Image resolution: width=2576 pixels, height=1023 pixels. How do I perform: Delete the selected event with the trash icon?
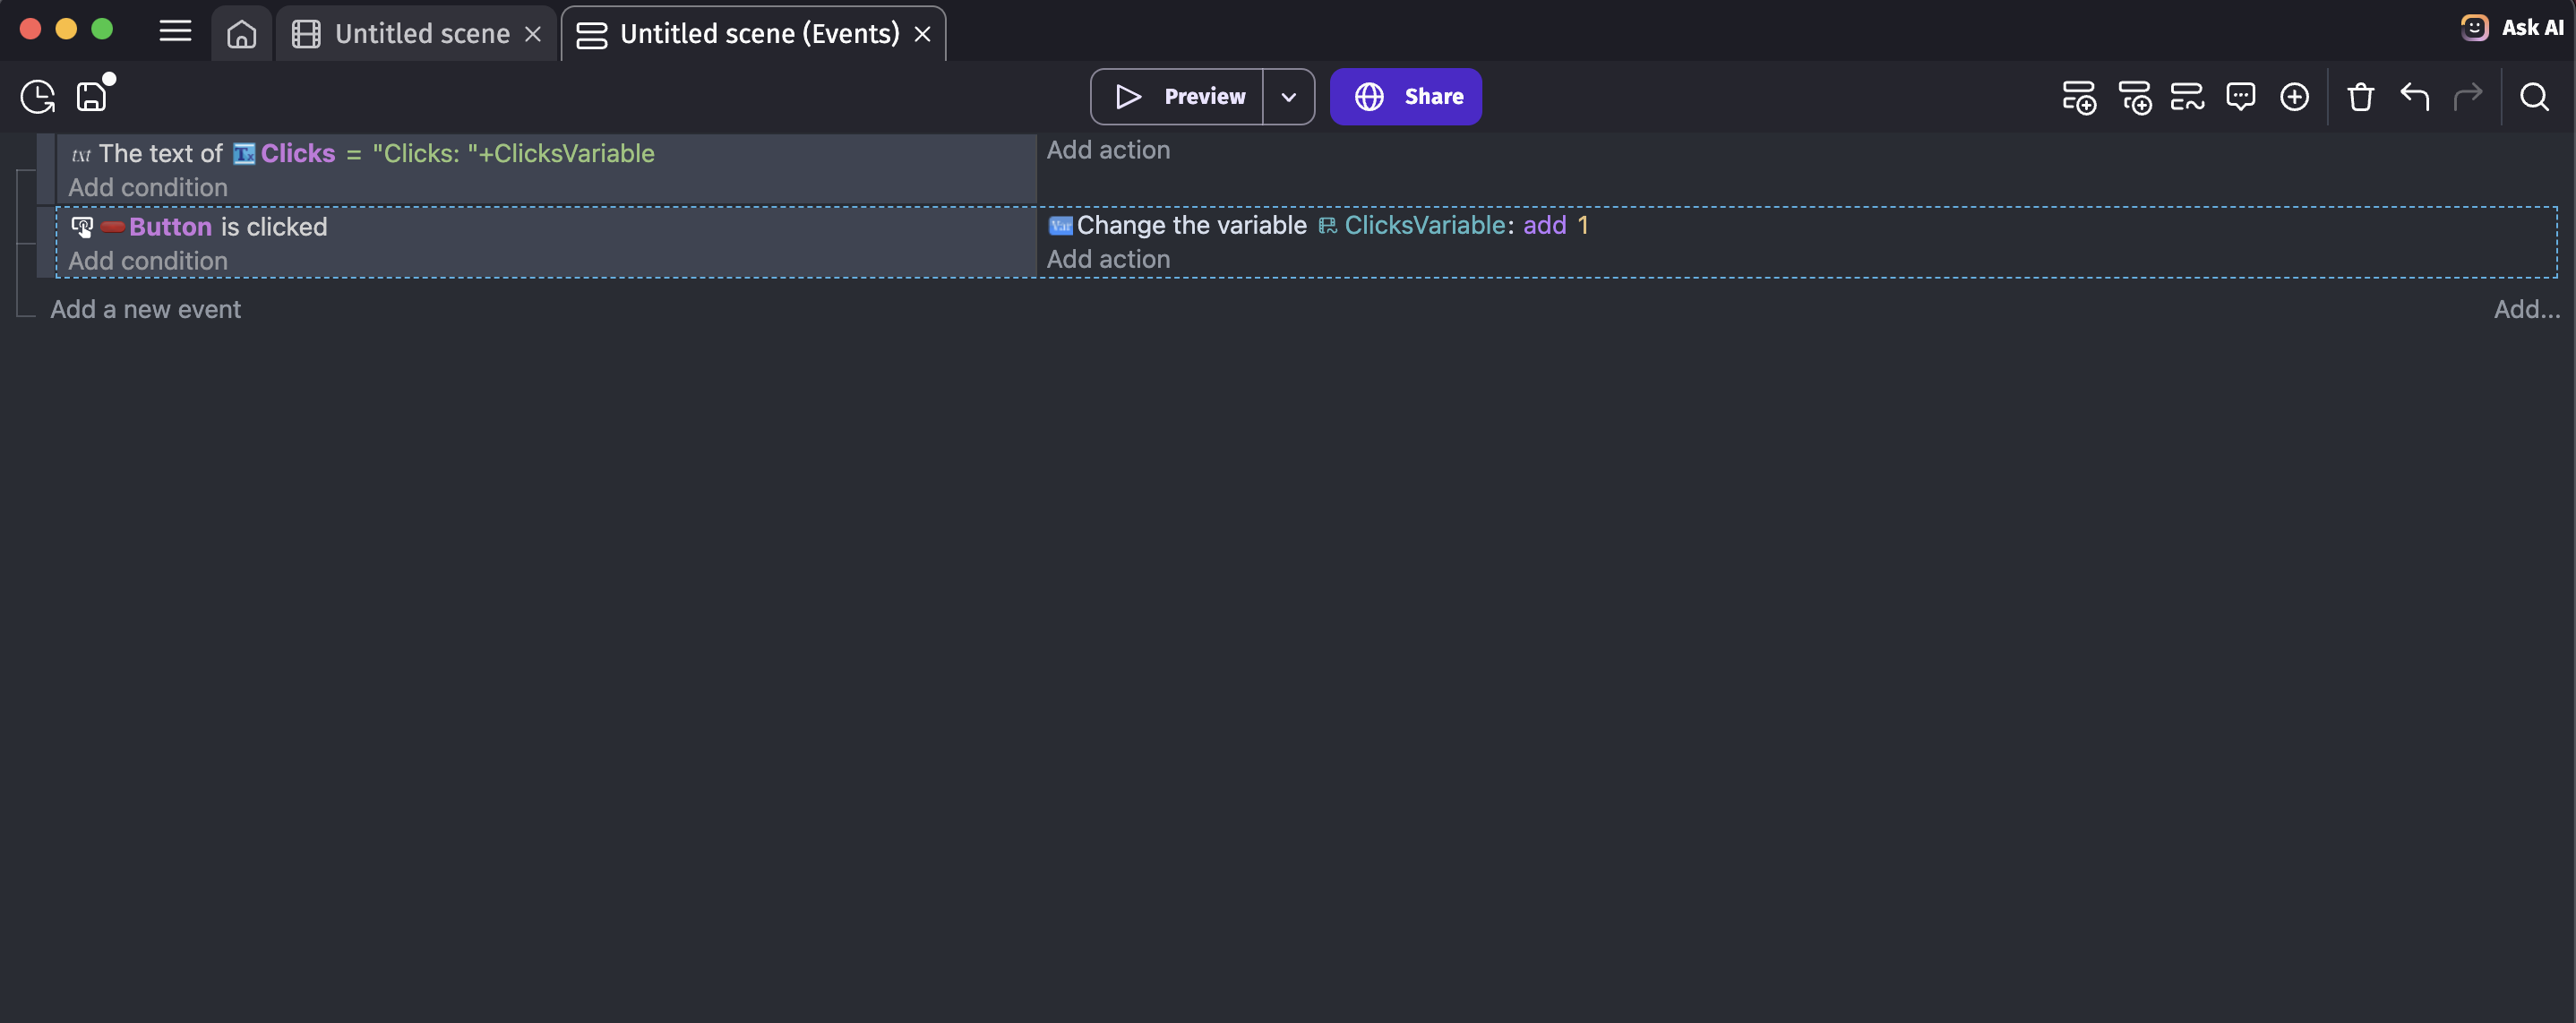[2360, 97]
